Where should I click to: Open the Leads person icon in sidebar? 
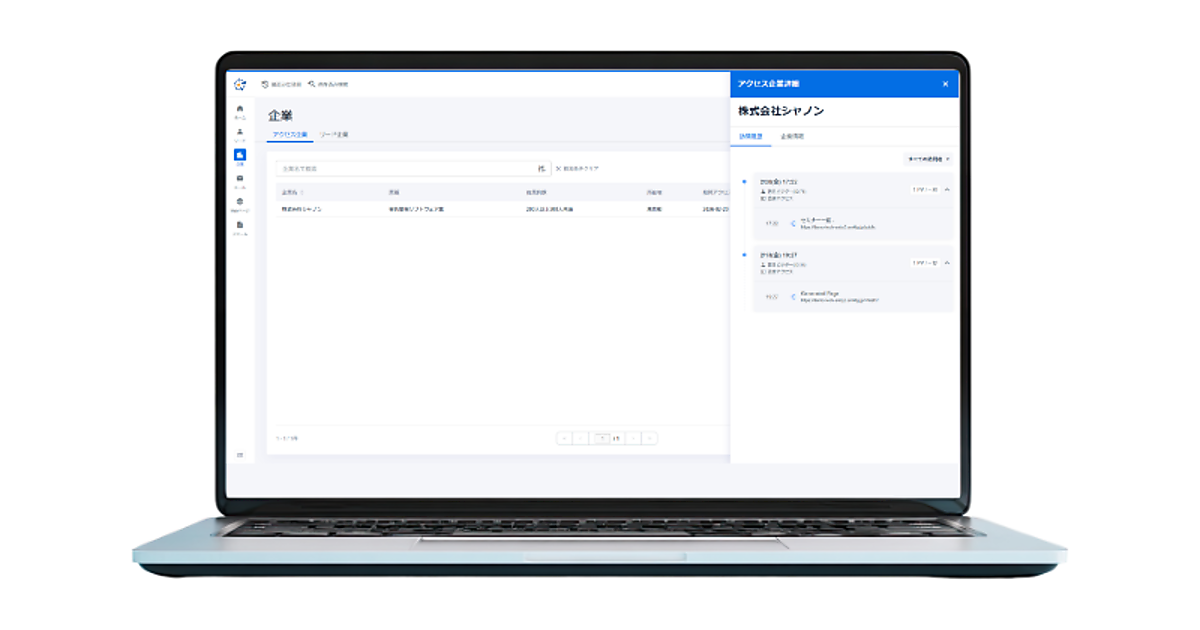point(240,133)
